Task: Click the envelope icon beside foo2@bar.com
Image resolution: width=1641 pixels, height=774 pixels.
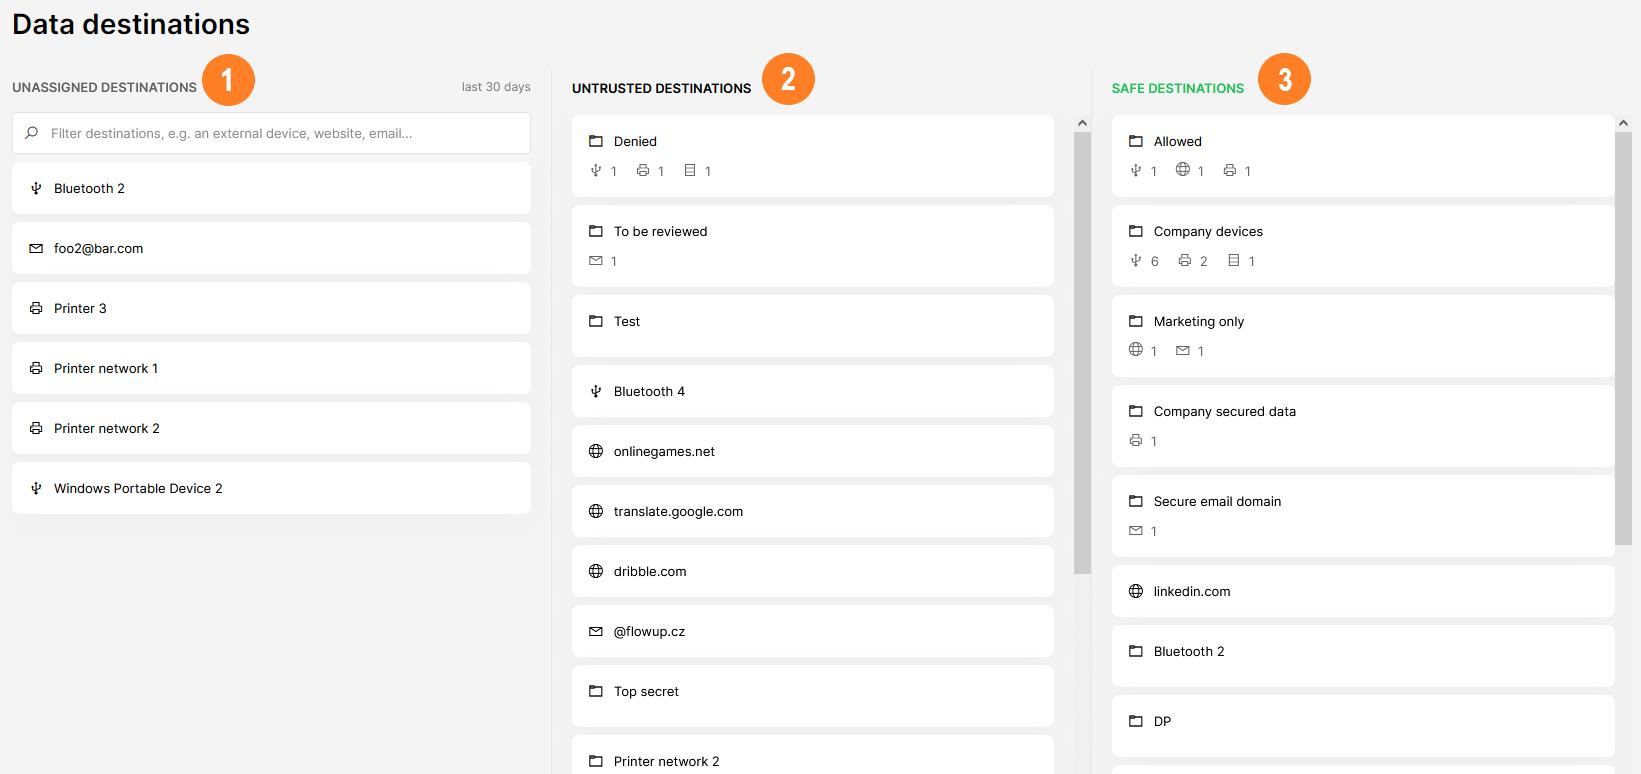Action: pos(36,248)
